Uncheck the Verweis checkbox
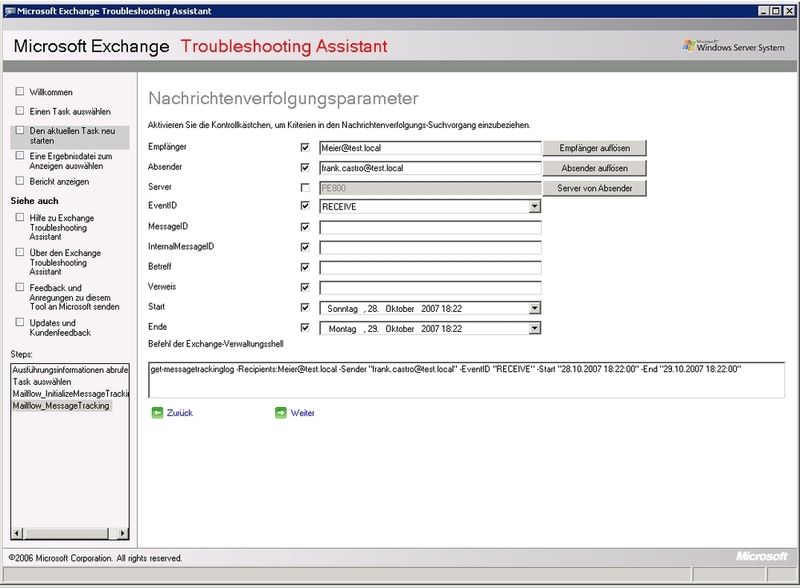800x588 pixels. pyautogui.click(x=305, y=287)
